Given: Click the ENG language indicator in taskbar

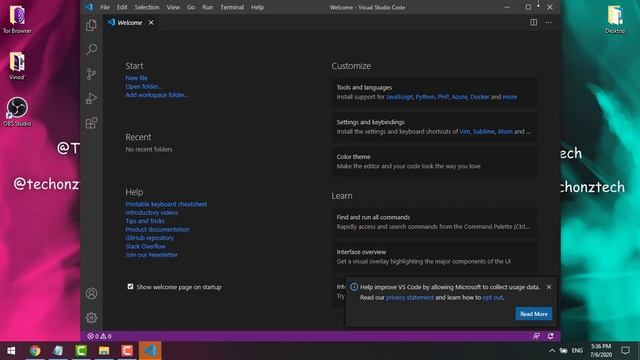Looking at the screenshot, I should pos(577,351).
